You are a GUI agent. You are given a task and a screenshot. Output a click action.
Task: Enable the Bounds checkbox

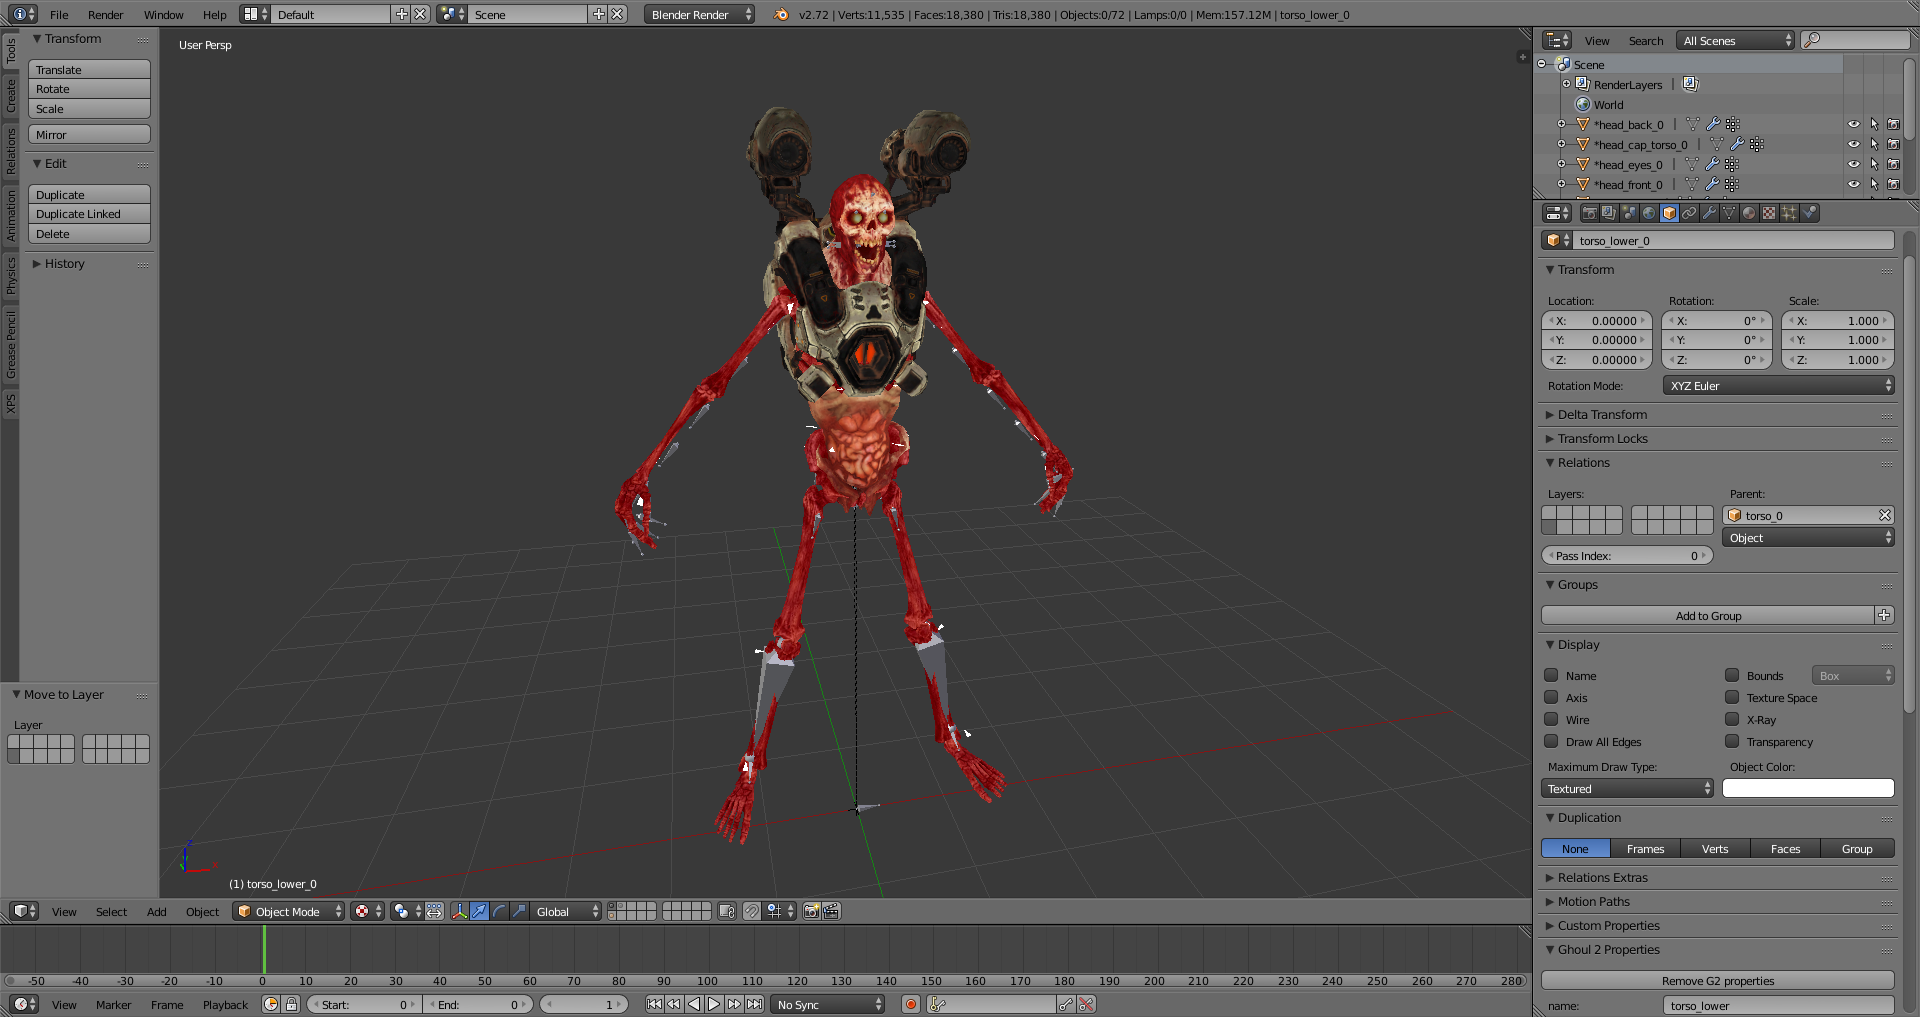tap(1732, 675)
